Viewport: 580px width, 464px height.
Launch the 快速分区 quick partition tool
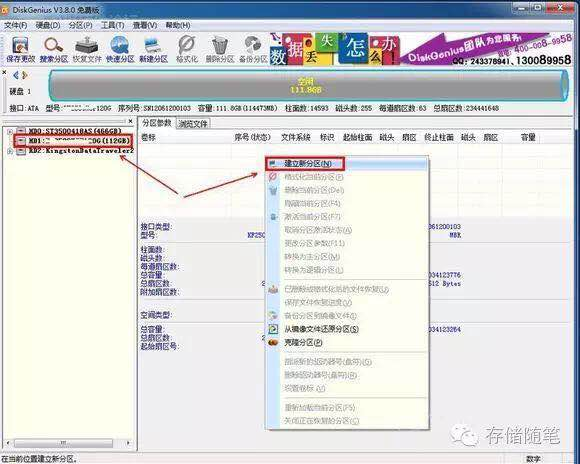click(x=120, y=50)
